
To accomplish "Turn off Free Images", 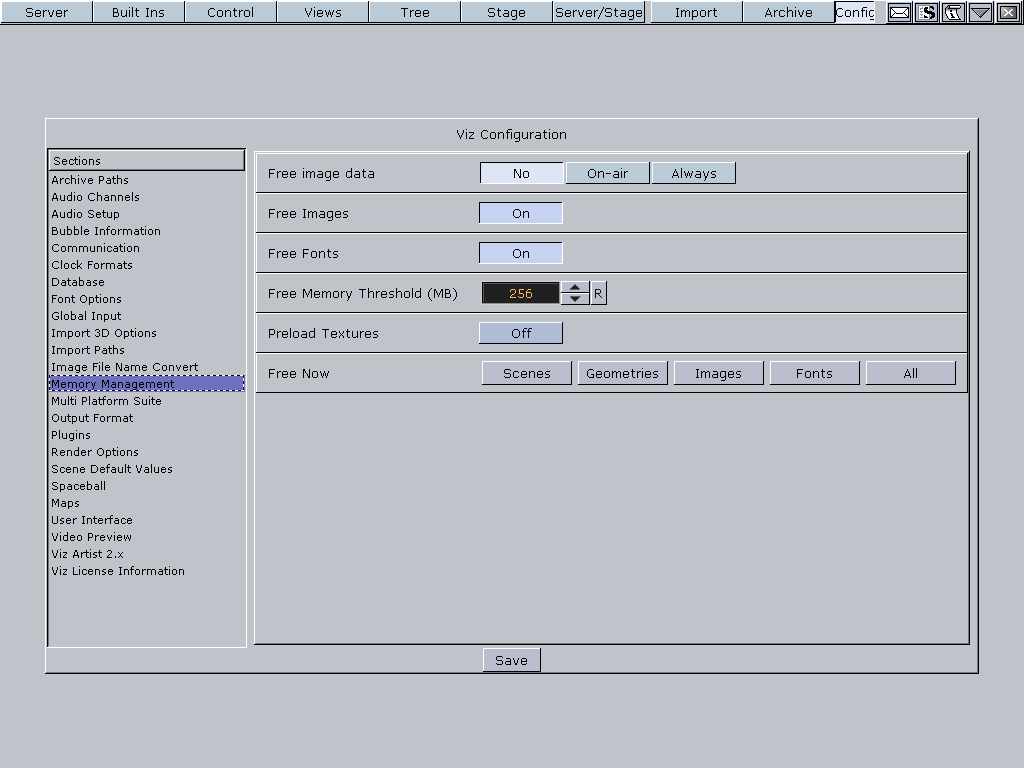I will click(x=520, y=212).
